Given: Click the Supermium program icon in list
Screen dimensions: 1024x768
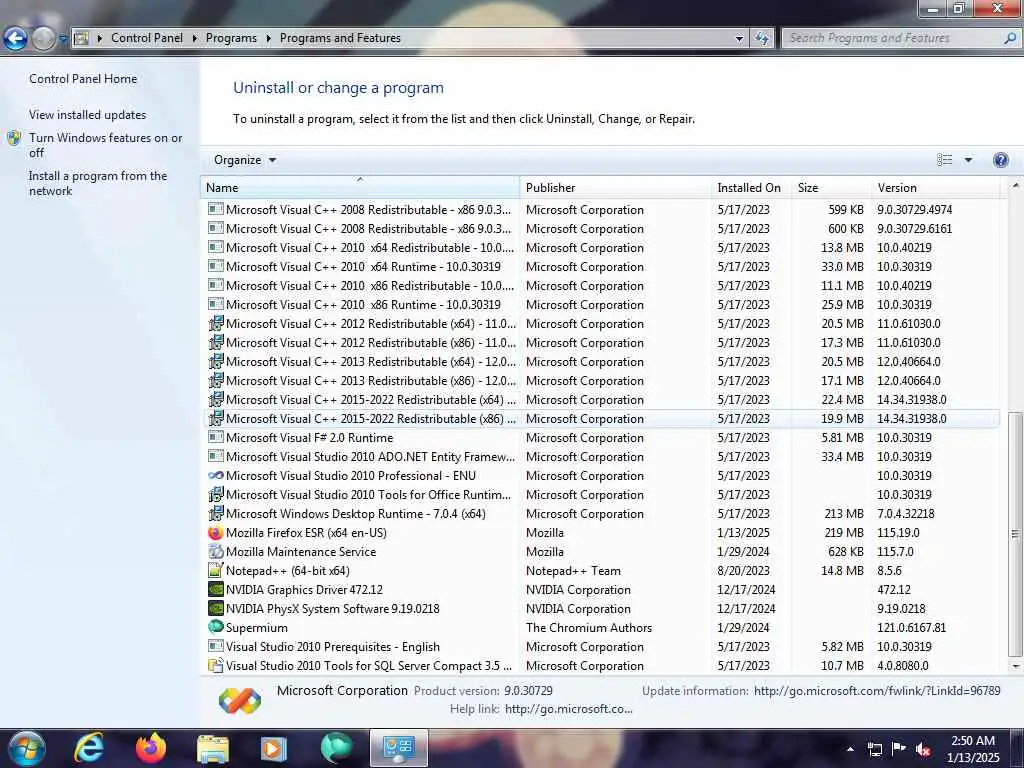Looking at the screenshot, I should point(216,627).
